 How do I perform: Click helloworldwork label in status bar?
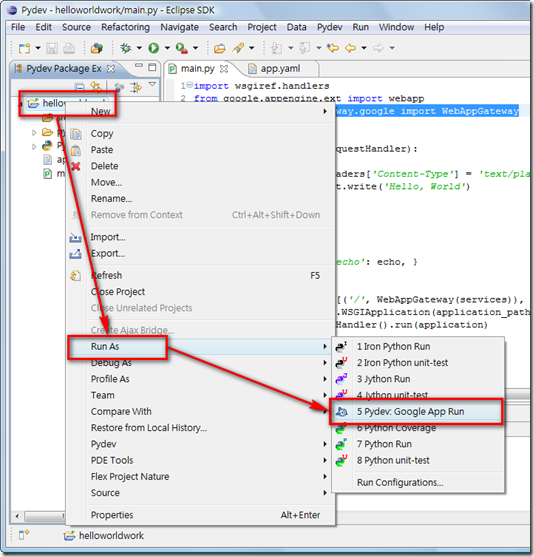pyautogui.click(x=111, y=536)
